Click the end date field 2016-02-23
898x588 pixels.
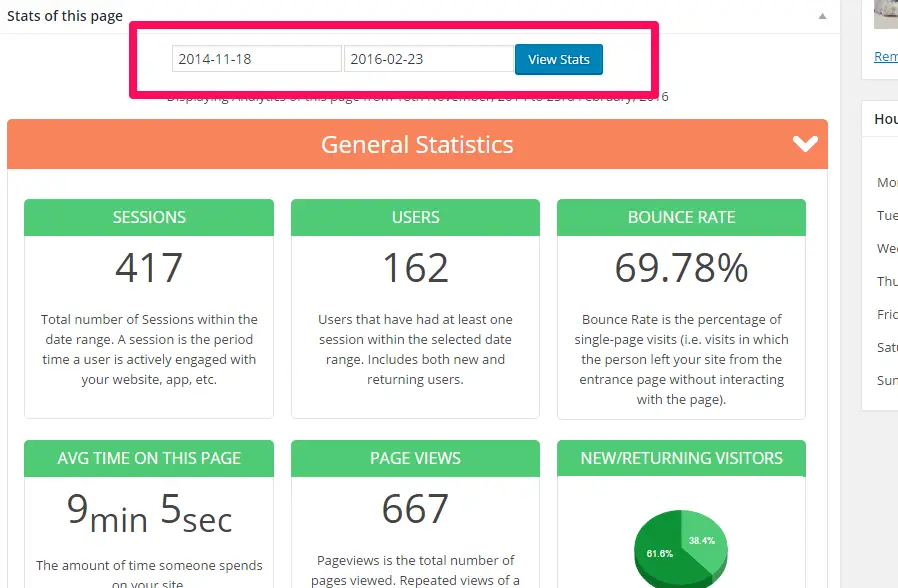[428, 59]
